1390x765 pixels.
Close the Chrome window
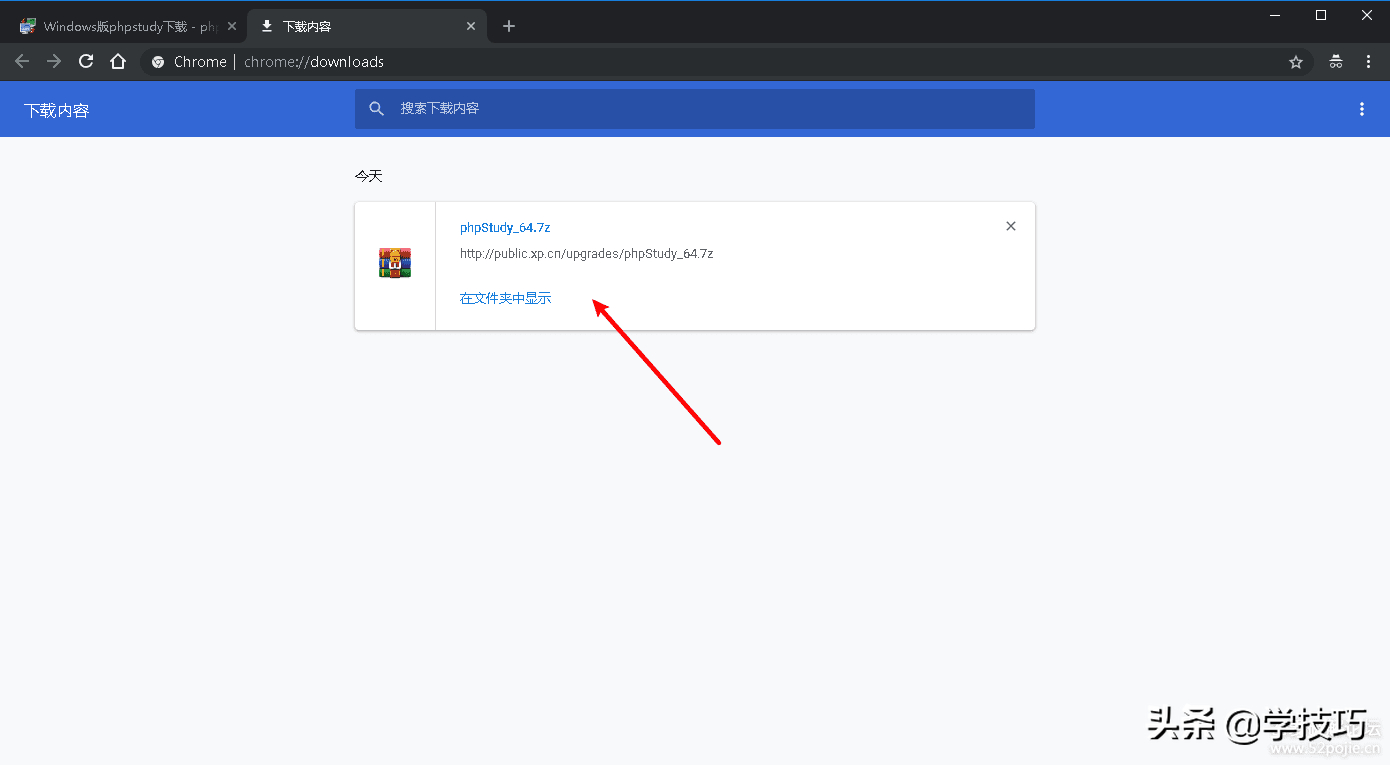[1367, 15]
